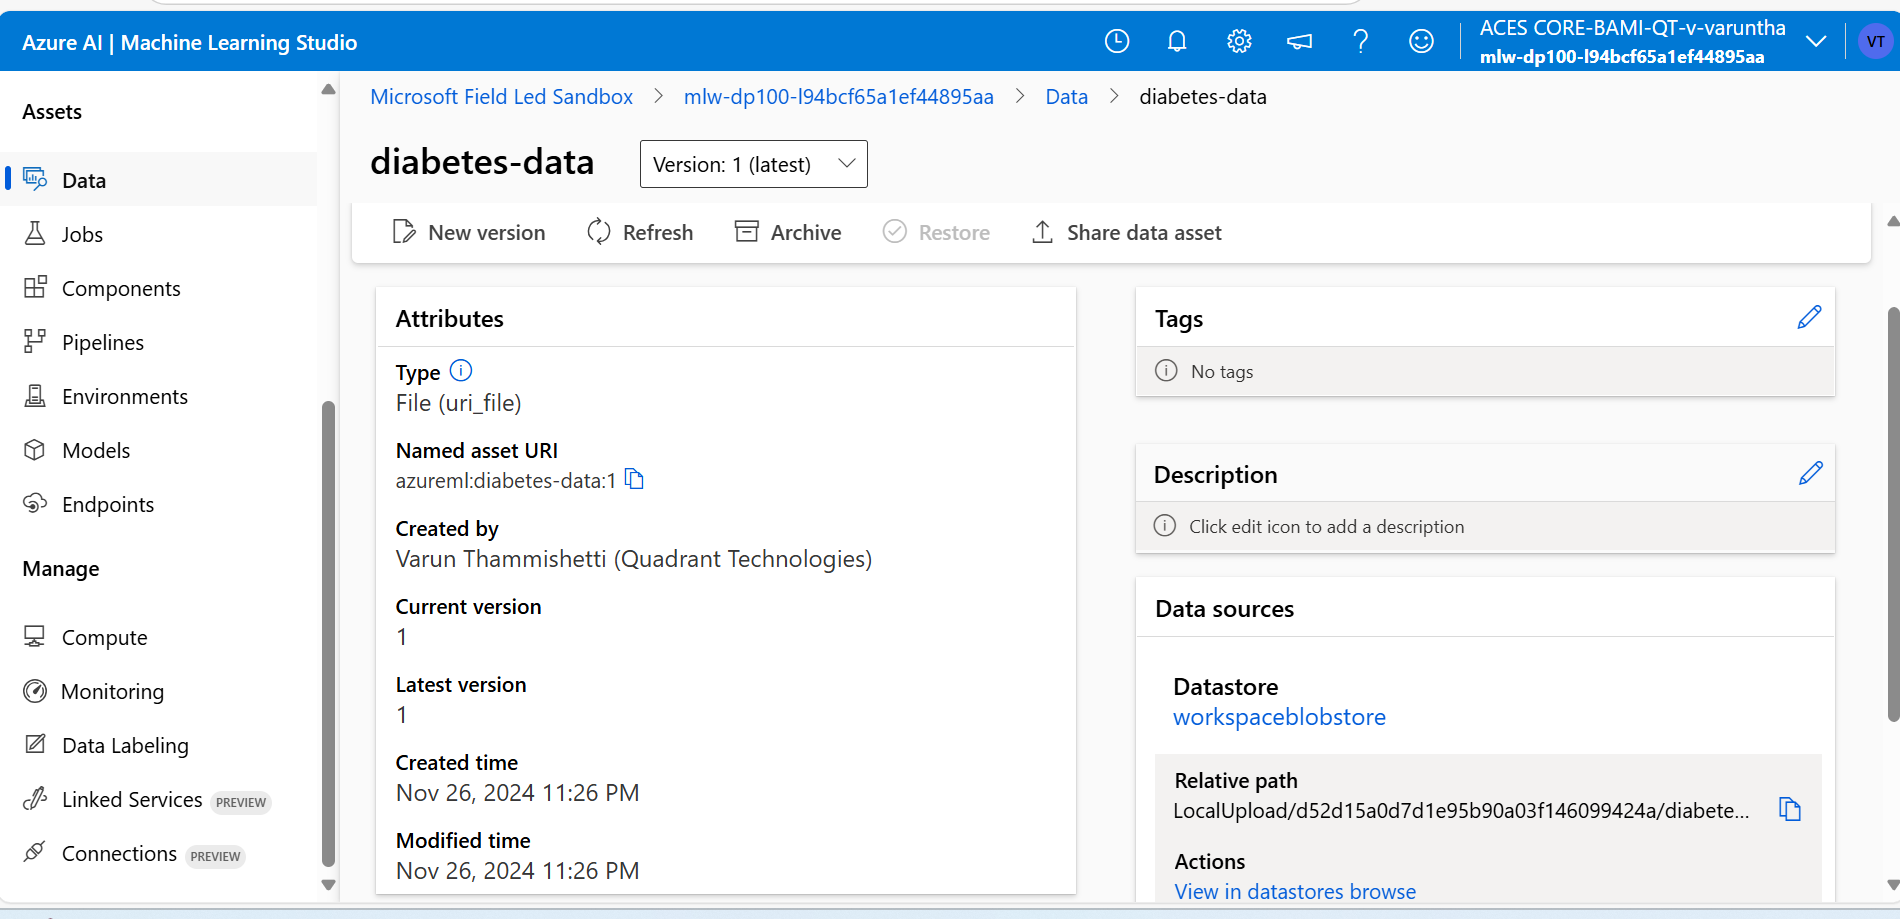Screen dimensions: 1900x919
Task: Open Linked Services preview page
Action: tap(131, 799)
